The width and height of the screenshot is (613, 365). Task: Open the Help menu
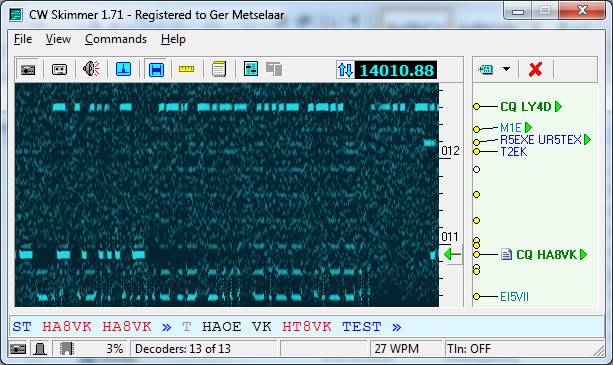[x=173, y=39]
